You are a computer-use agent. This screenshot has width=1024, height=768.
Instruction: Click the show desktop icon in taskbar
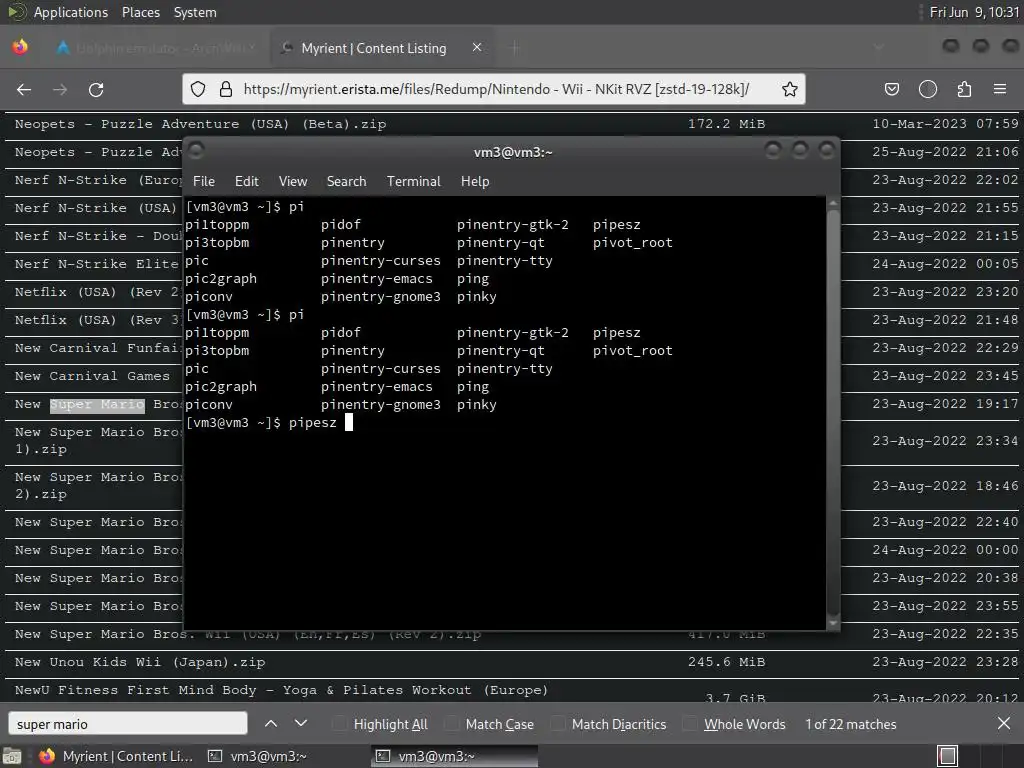[x=11, y=756]
